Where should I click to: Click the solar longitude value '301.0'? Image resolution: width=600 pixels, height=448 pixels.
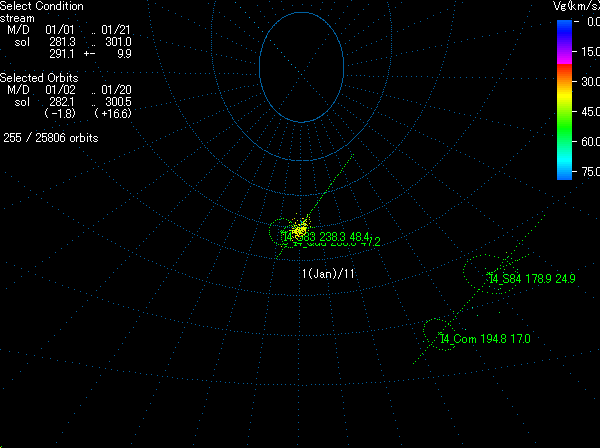point(118,42)
